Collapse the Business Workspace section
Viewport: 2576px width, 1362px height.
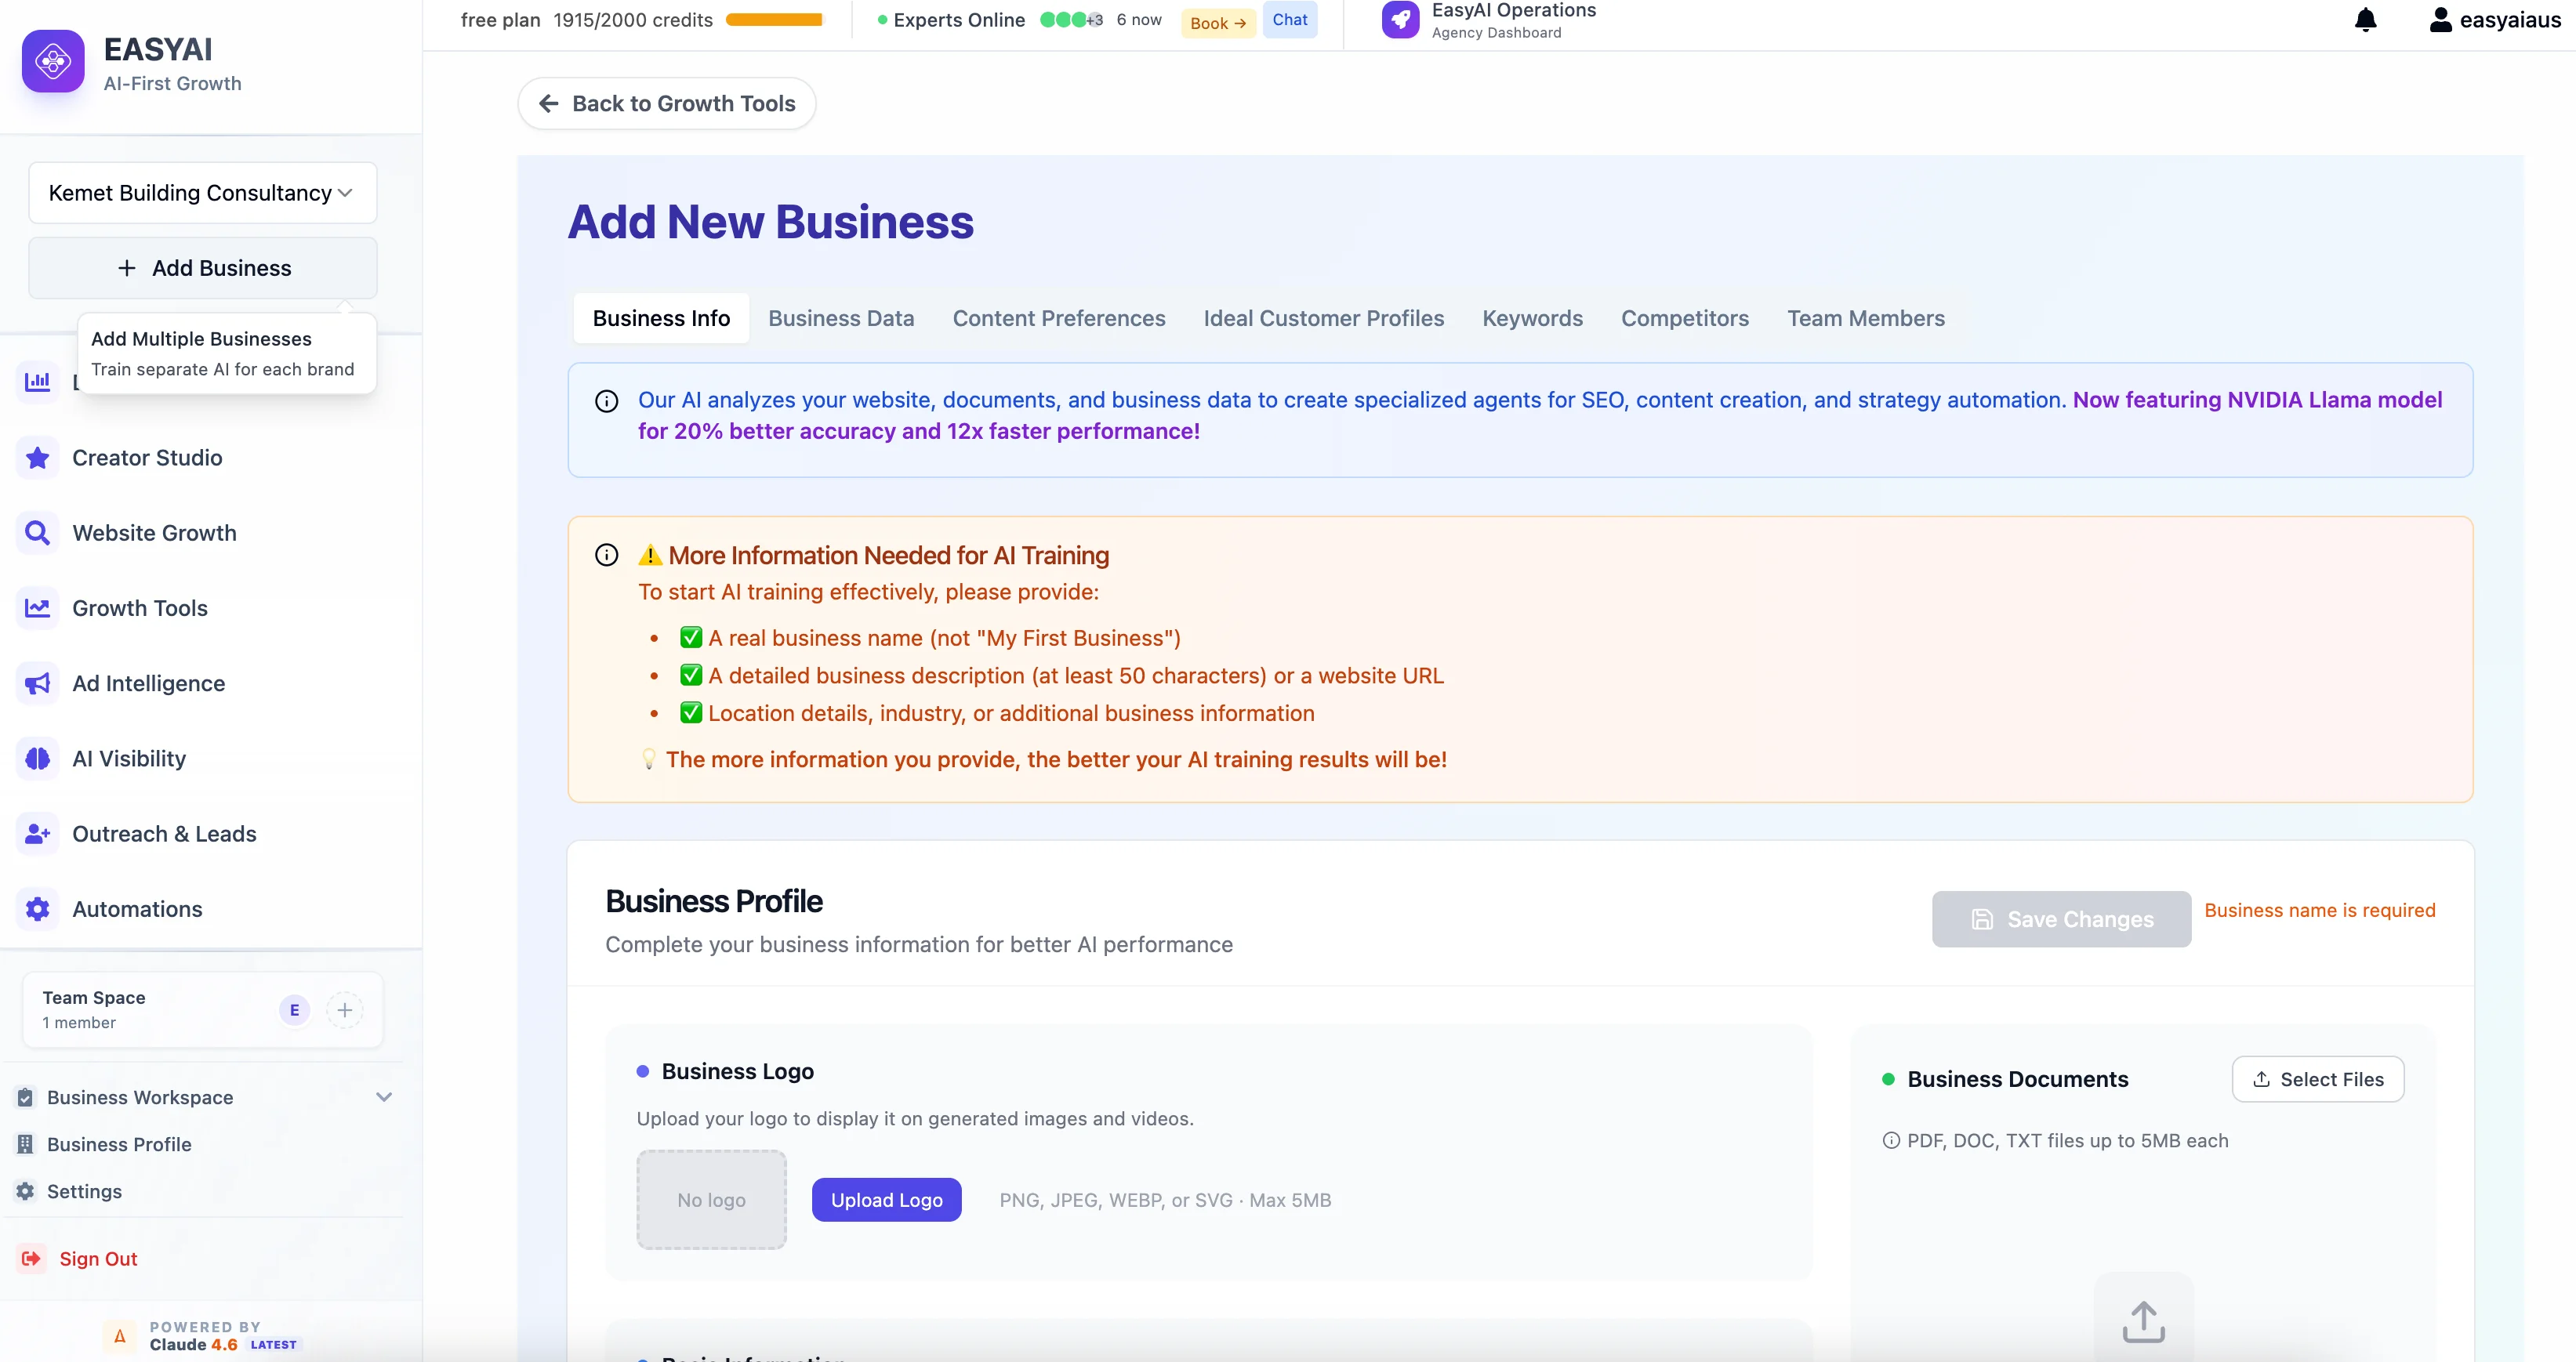click(x=385, y=1096)
